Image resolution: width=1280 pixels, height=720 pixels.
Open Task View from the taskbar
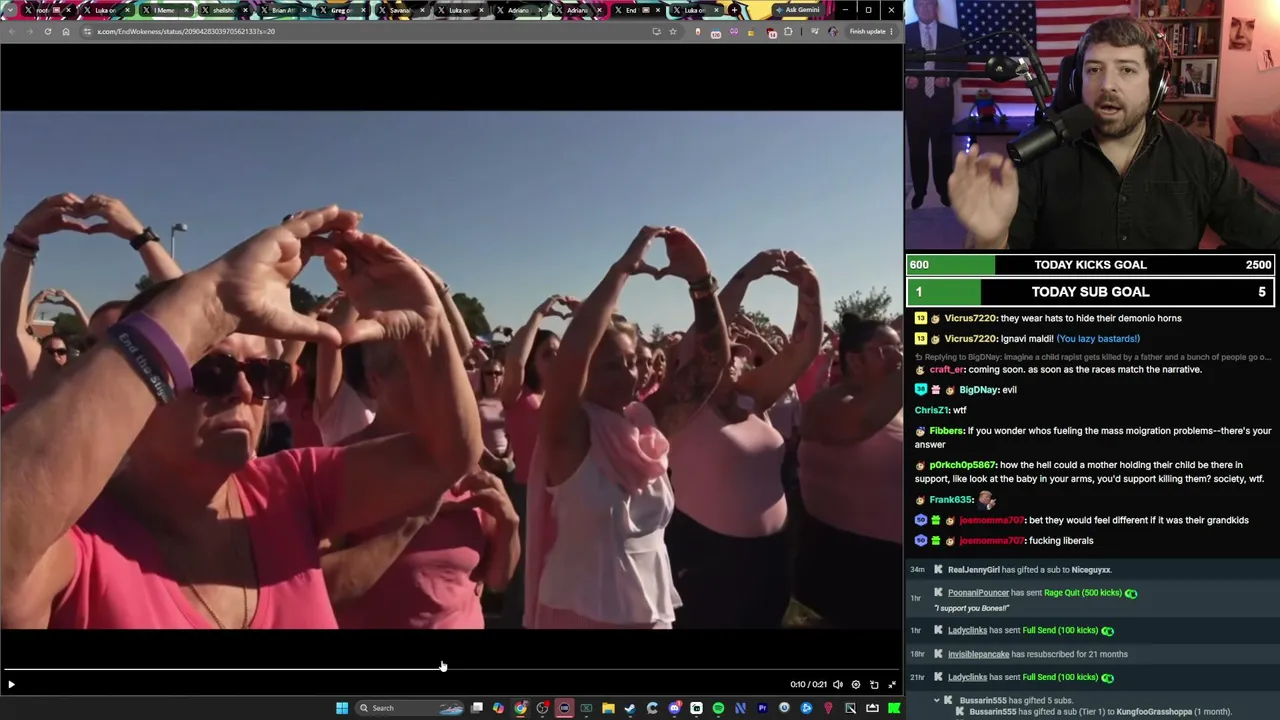click(x=477, y=708)
